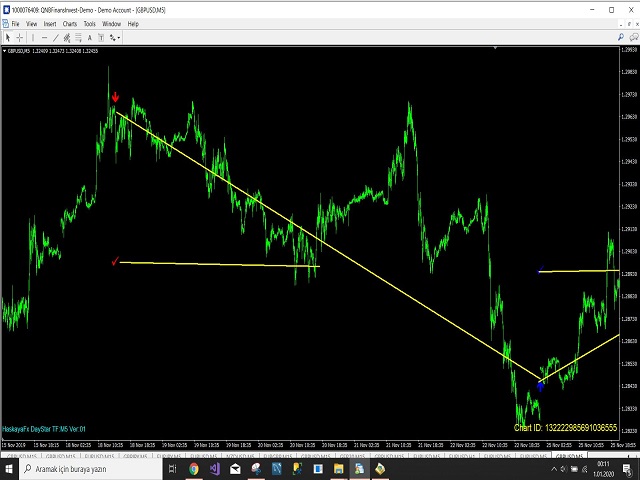Open Visual Studio from taskbar
The width and height of the screenshot is (640, 480).
point(215,469)
